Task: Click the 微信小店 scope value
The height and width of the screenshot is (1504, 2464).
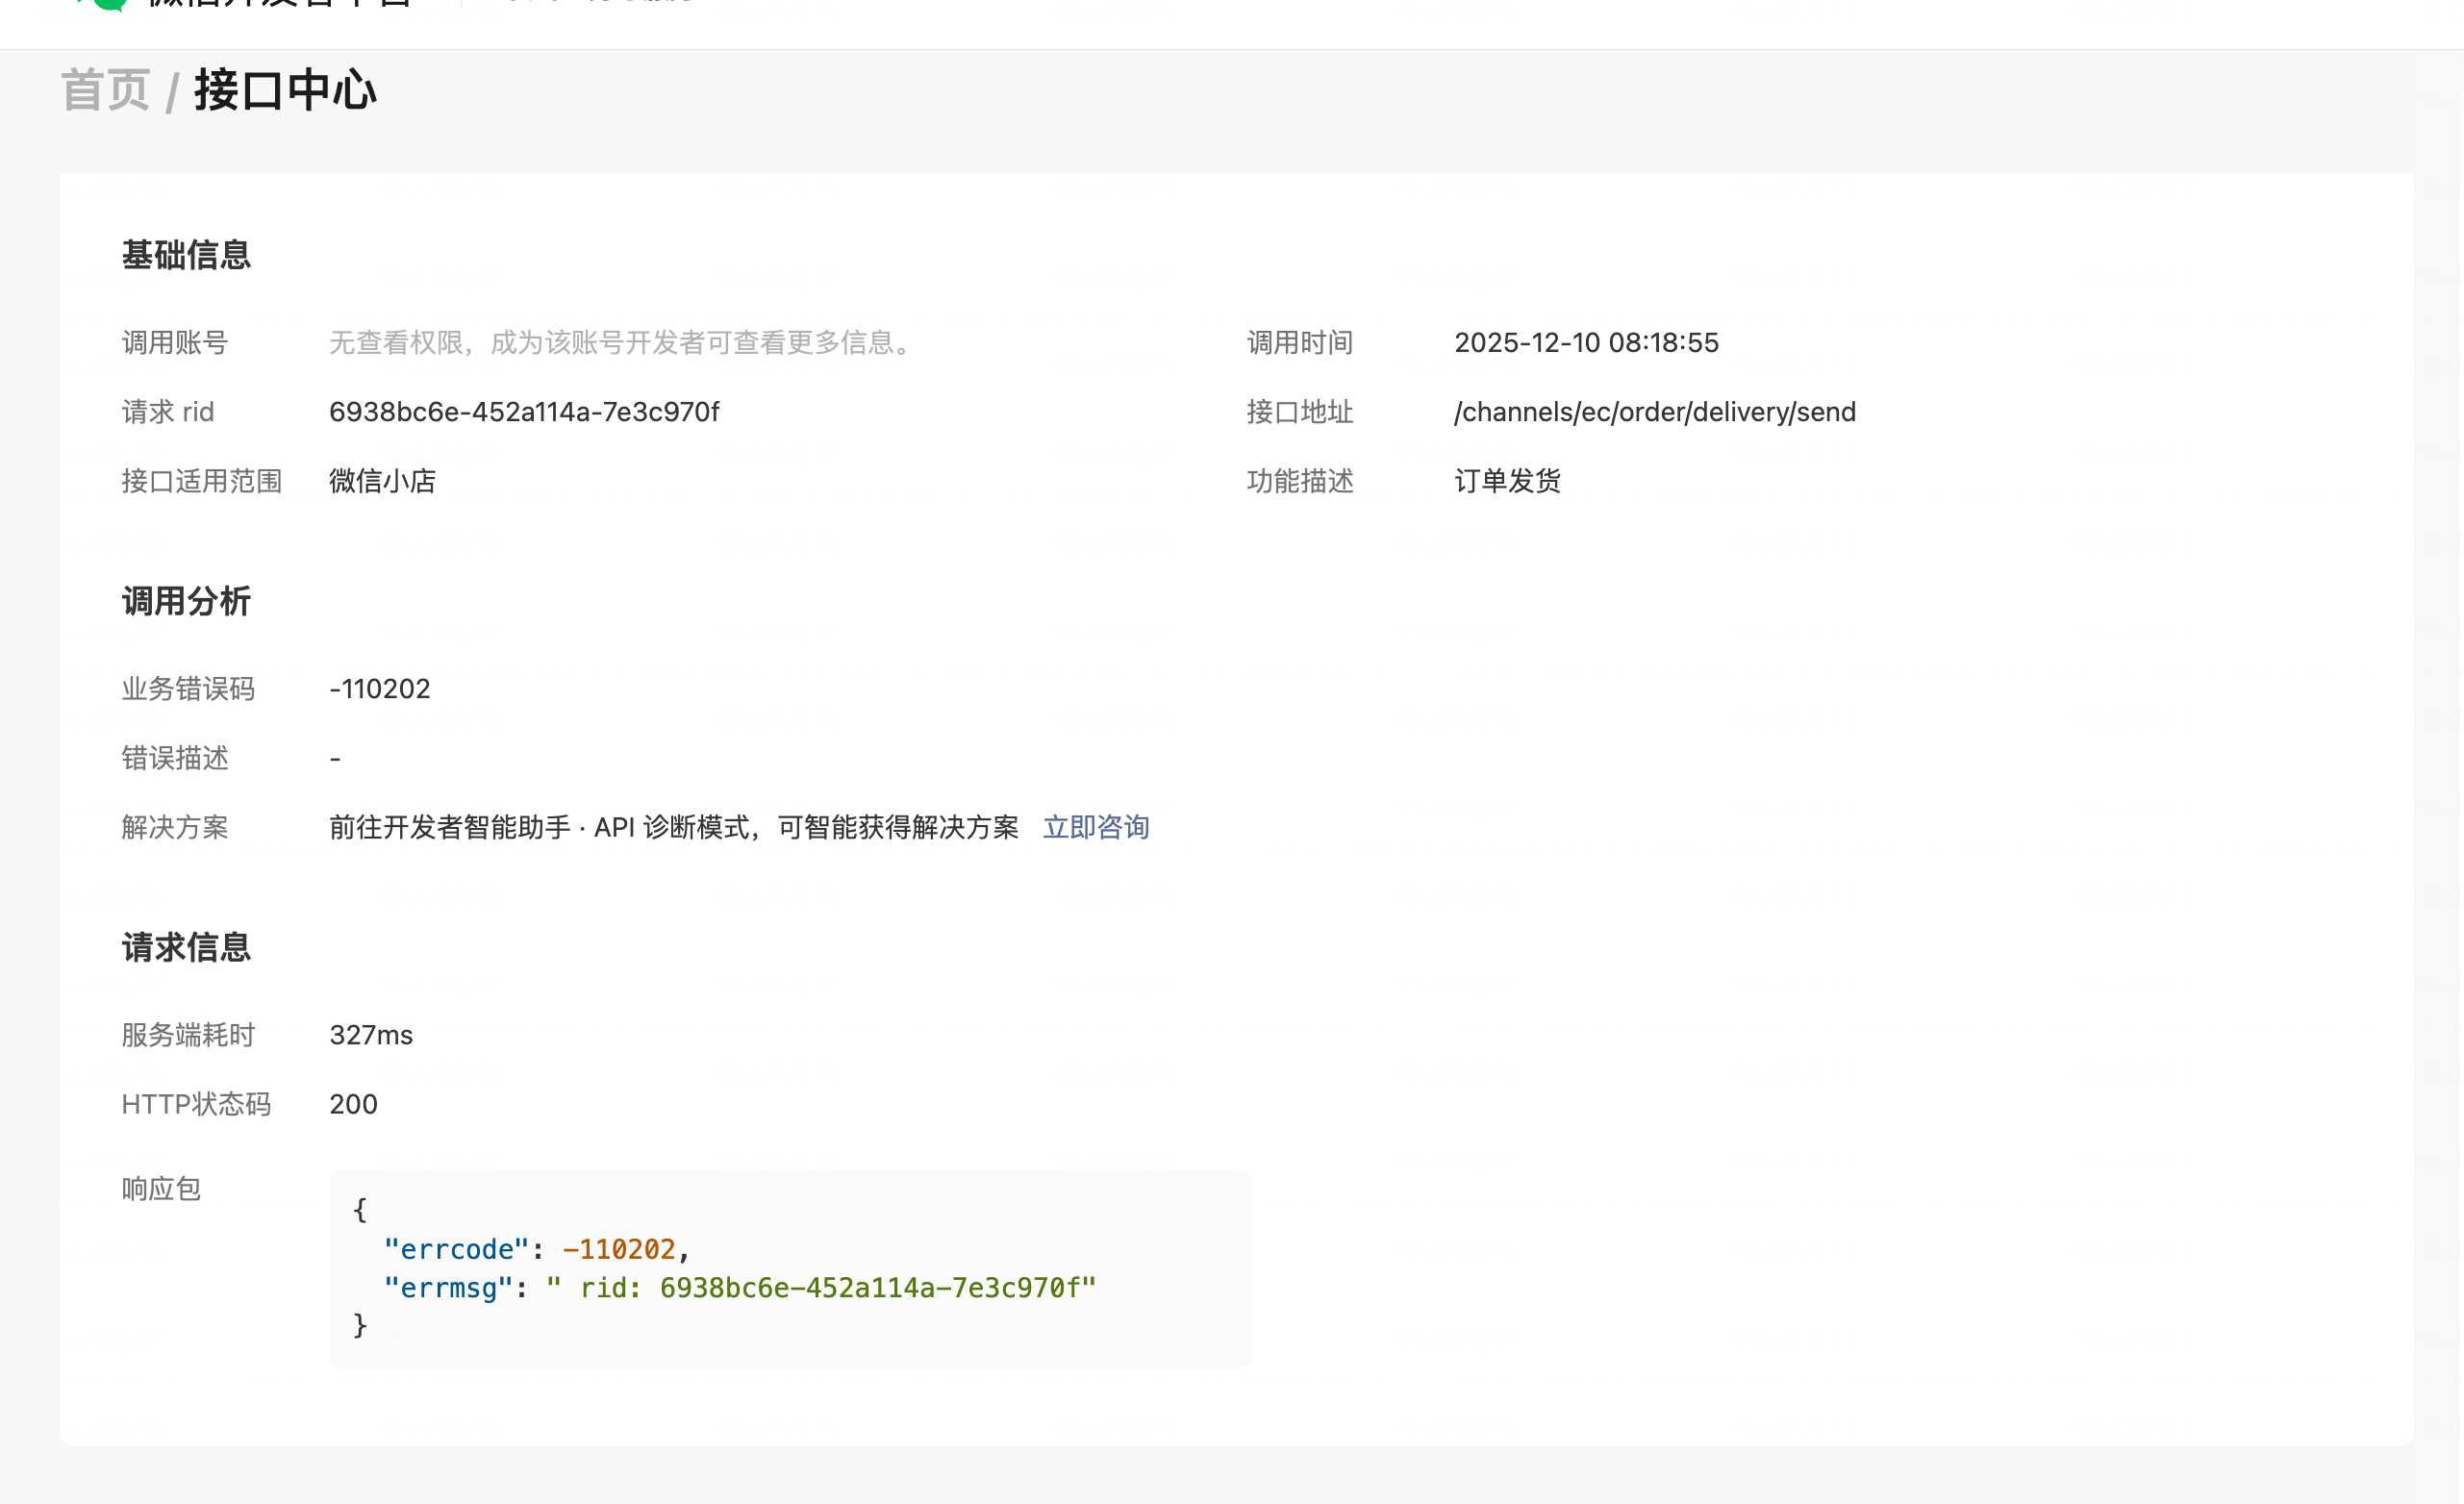Action: pos(382,481)
